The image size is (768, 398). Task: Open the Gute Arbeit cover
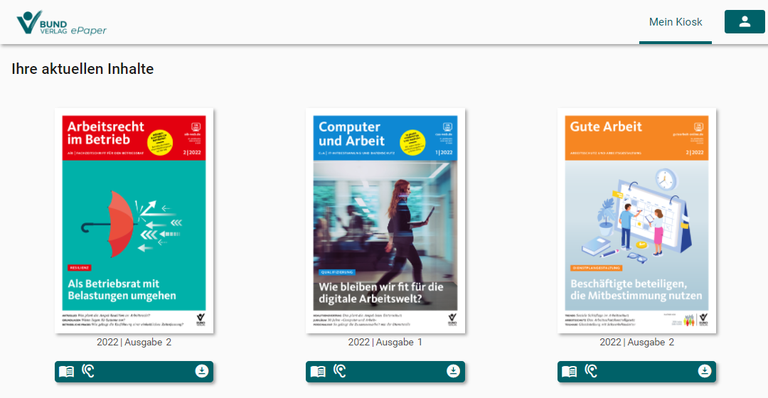[637, 221]
